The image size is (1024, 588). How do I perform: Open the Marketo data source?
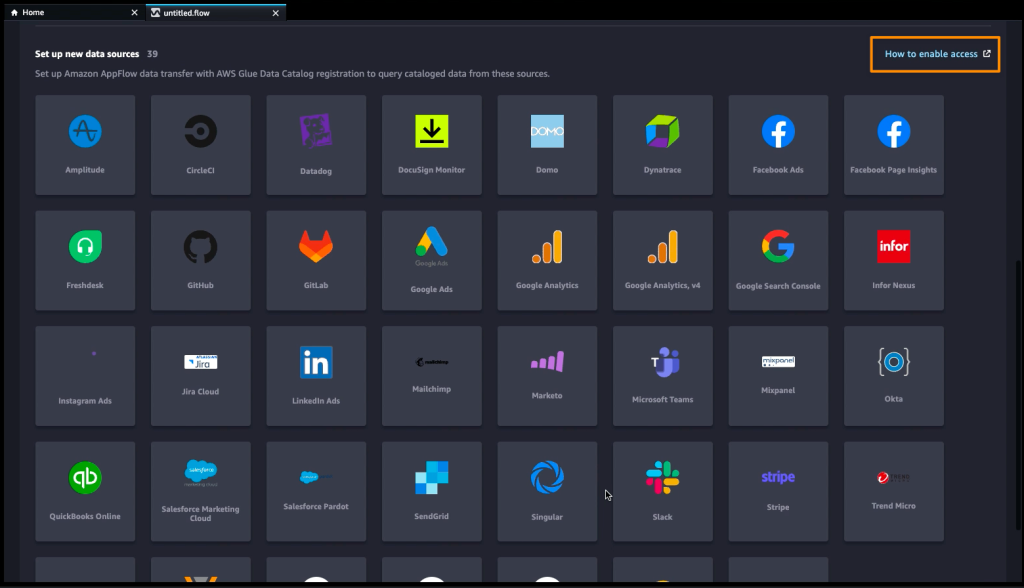tap(547, 376)
